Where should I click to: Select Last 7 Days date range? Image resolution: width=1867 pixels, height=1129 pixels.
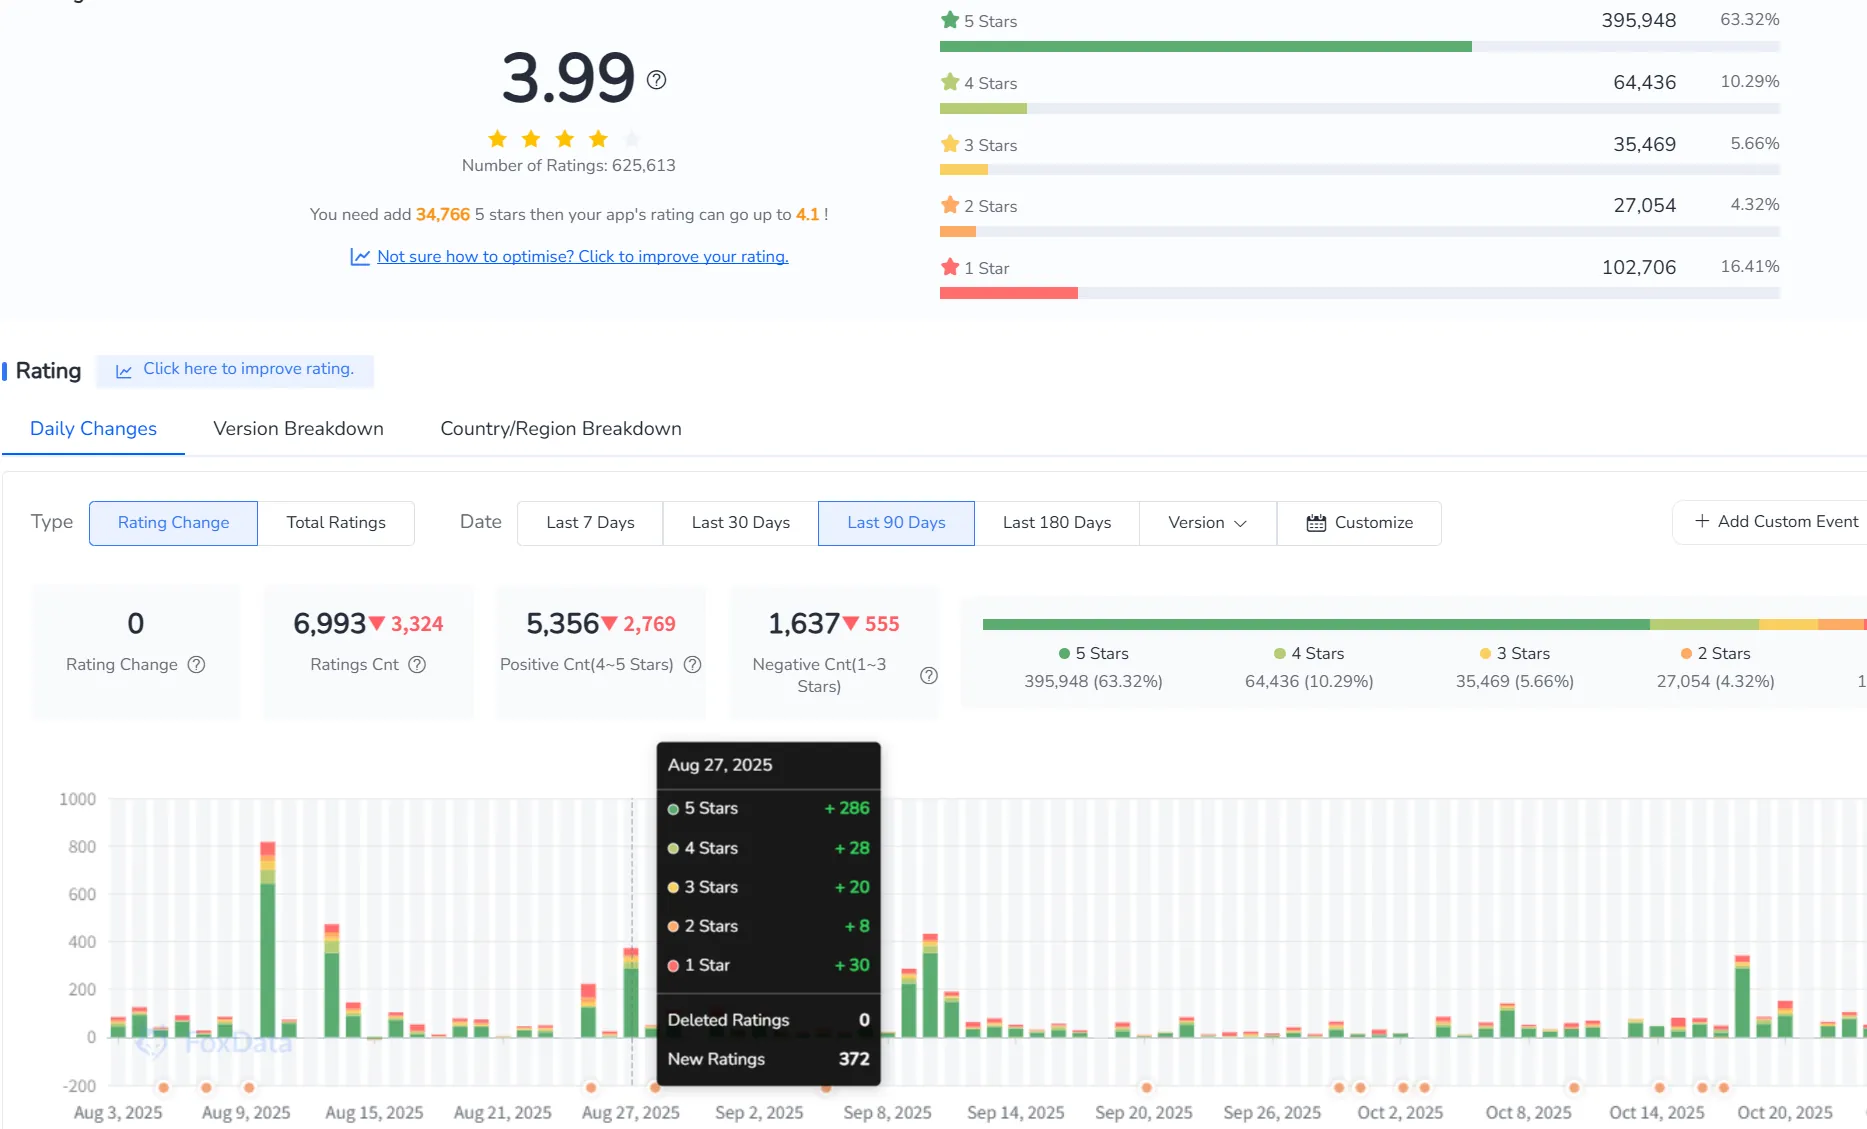tap(590, 523)
